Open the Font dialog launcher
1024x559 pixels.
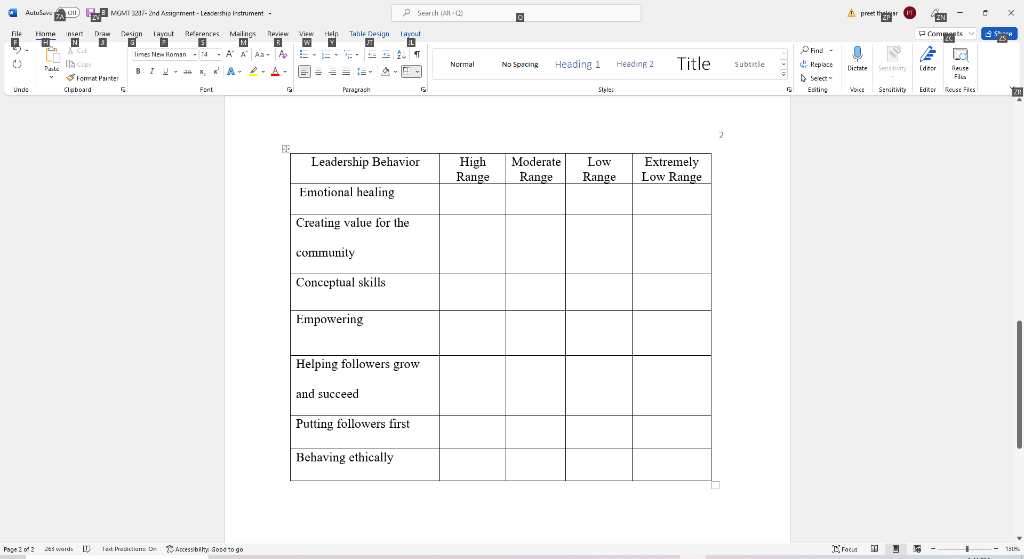click(289, 89)
